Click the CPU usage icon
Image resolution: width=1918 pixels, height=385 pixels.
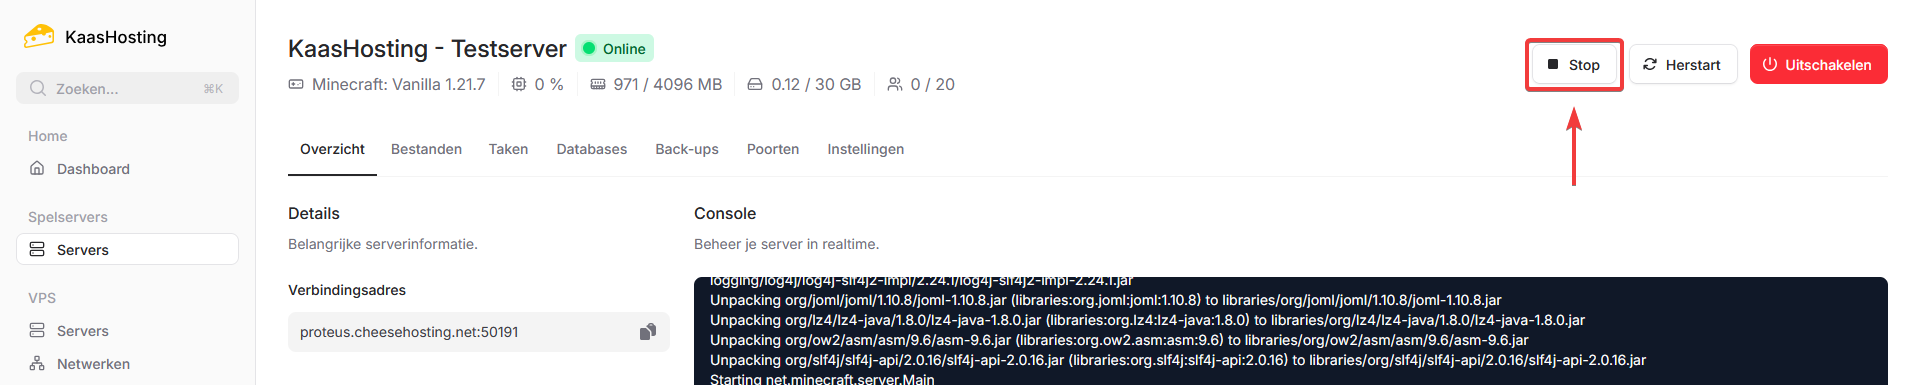(519, 84)
